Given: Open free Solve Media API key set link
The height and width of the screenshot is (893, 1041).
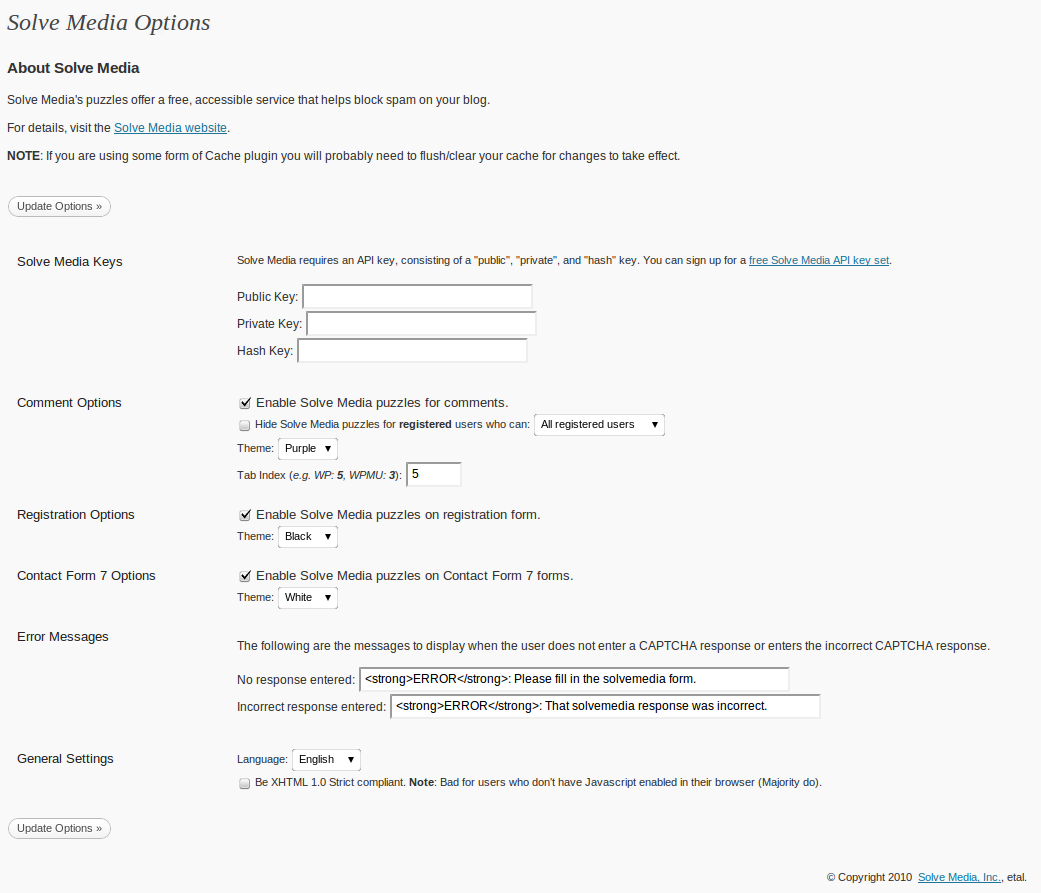Looking at the screenshot, I should (x=819, y=260).
